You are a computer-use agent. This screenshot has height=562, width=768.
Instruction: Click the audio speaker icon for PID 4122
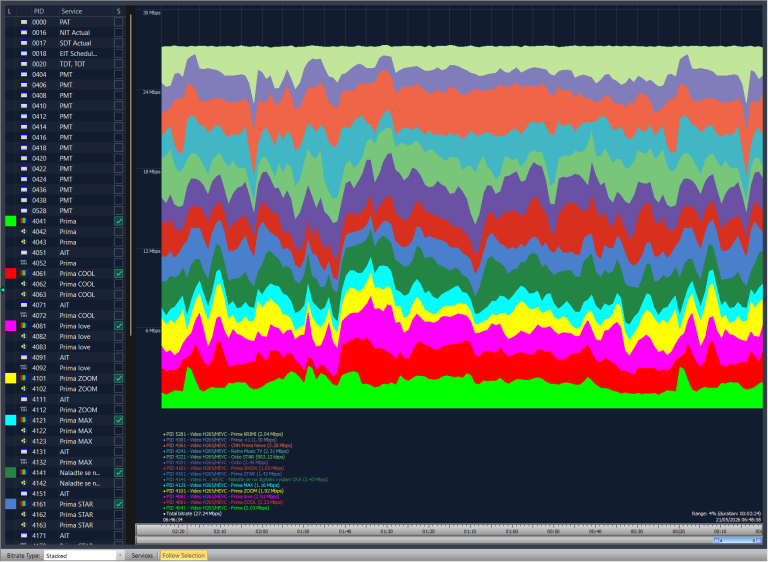coord(24,431)
